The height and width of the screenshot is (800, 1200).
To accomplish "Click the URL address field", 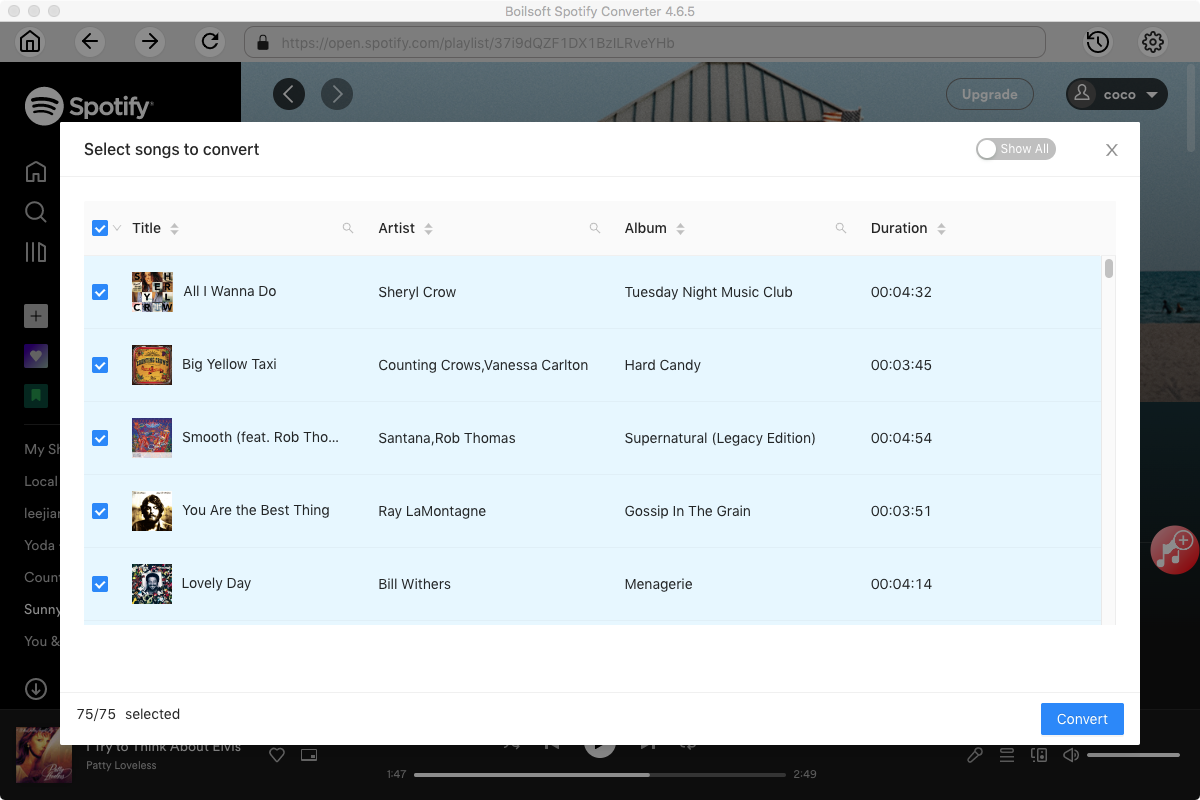I will click(645, 43).
